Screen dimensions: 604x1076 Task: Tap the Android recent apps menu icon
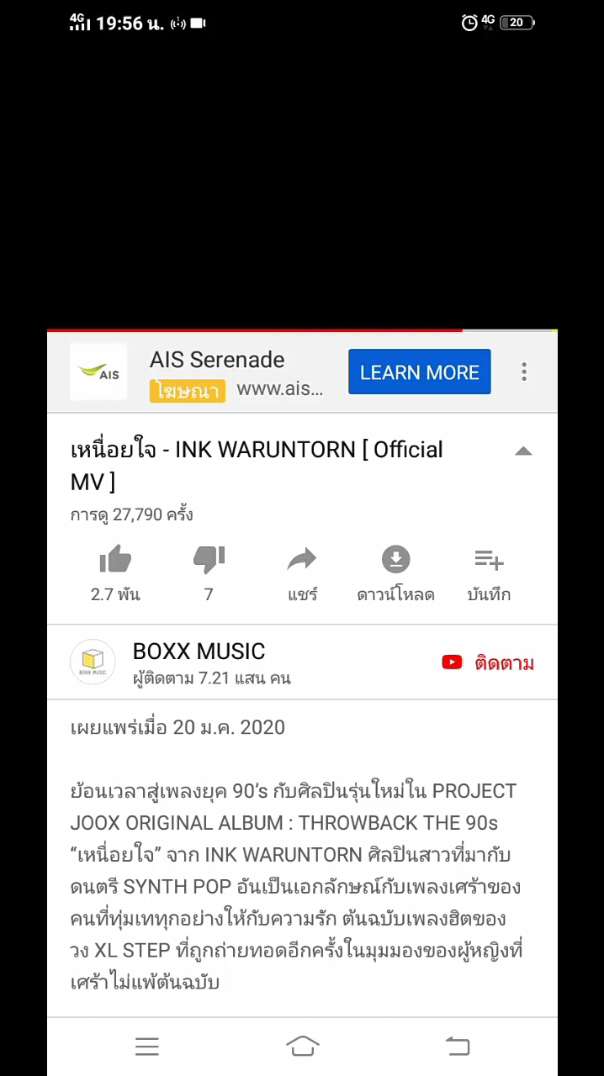(147, 1046)
